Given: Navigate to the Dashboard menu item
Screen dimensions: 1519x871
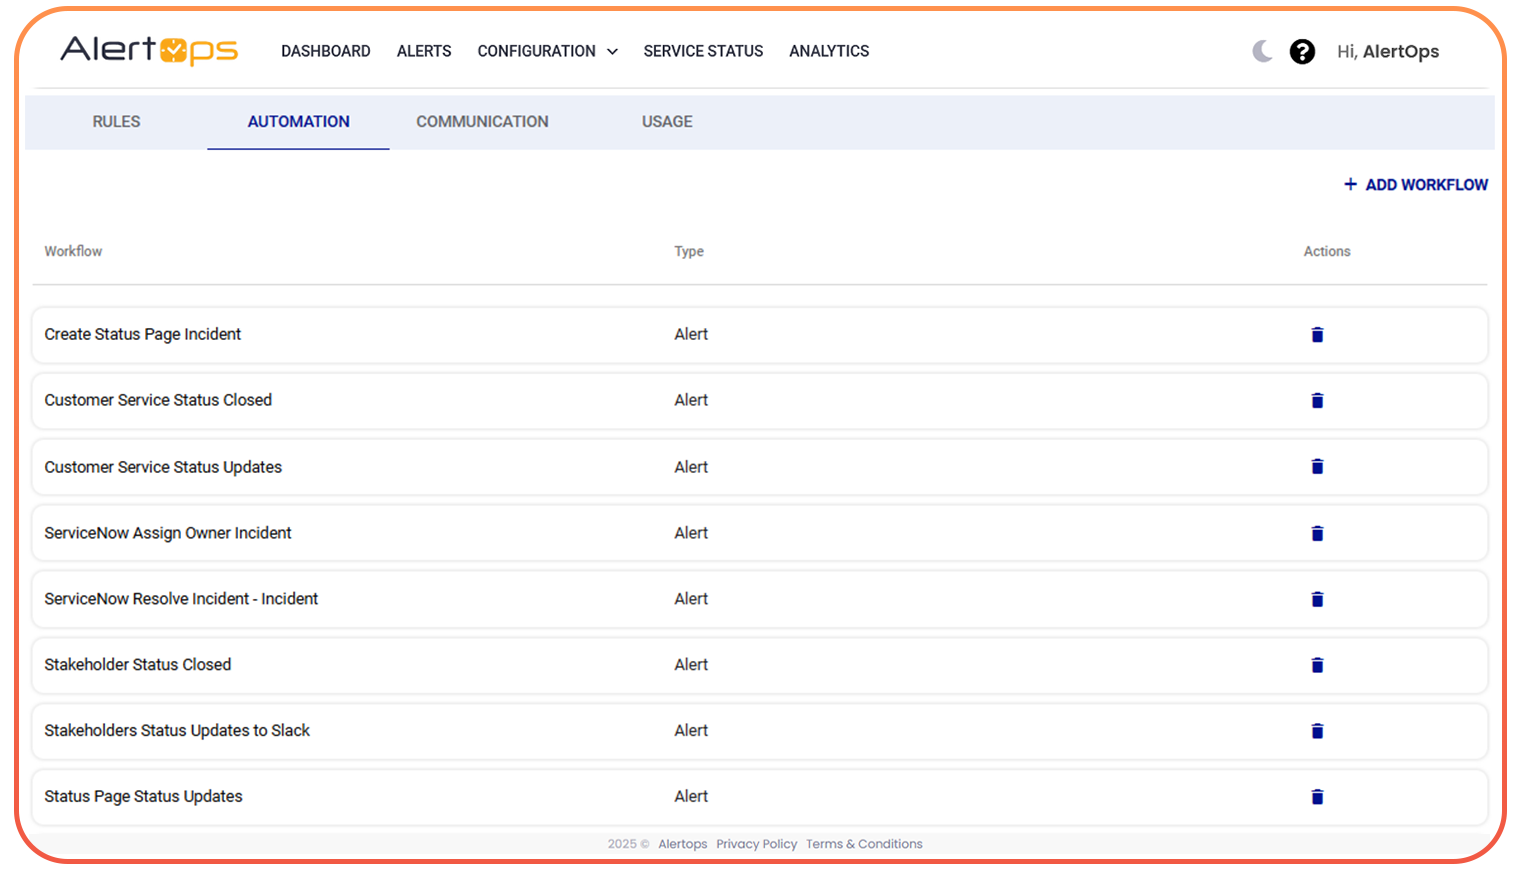Looking at the screenshot, I should 326,51.
